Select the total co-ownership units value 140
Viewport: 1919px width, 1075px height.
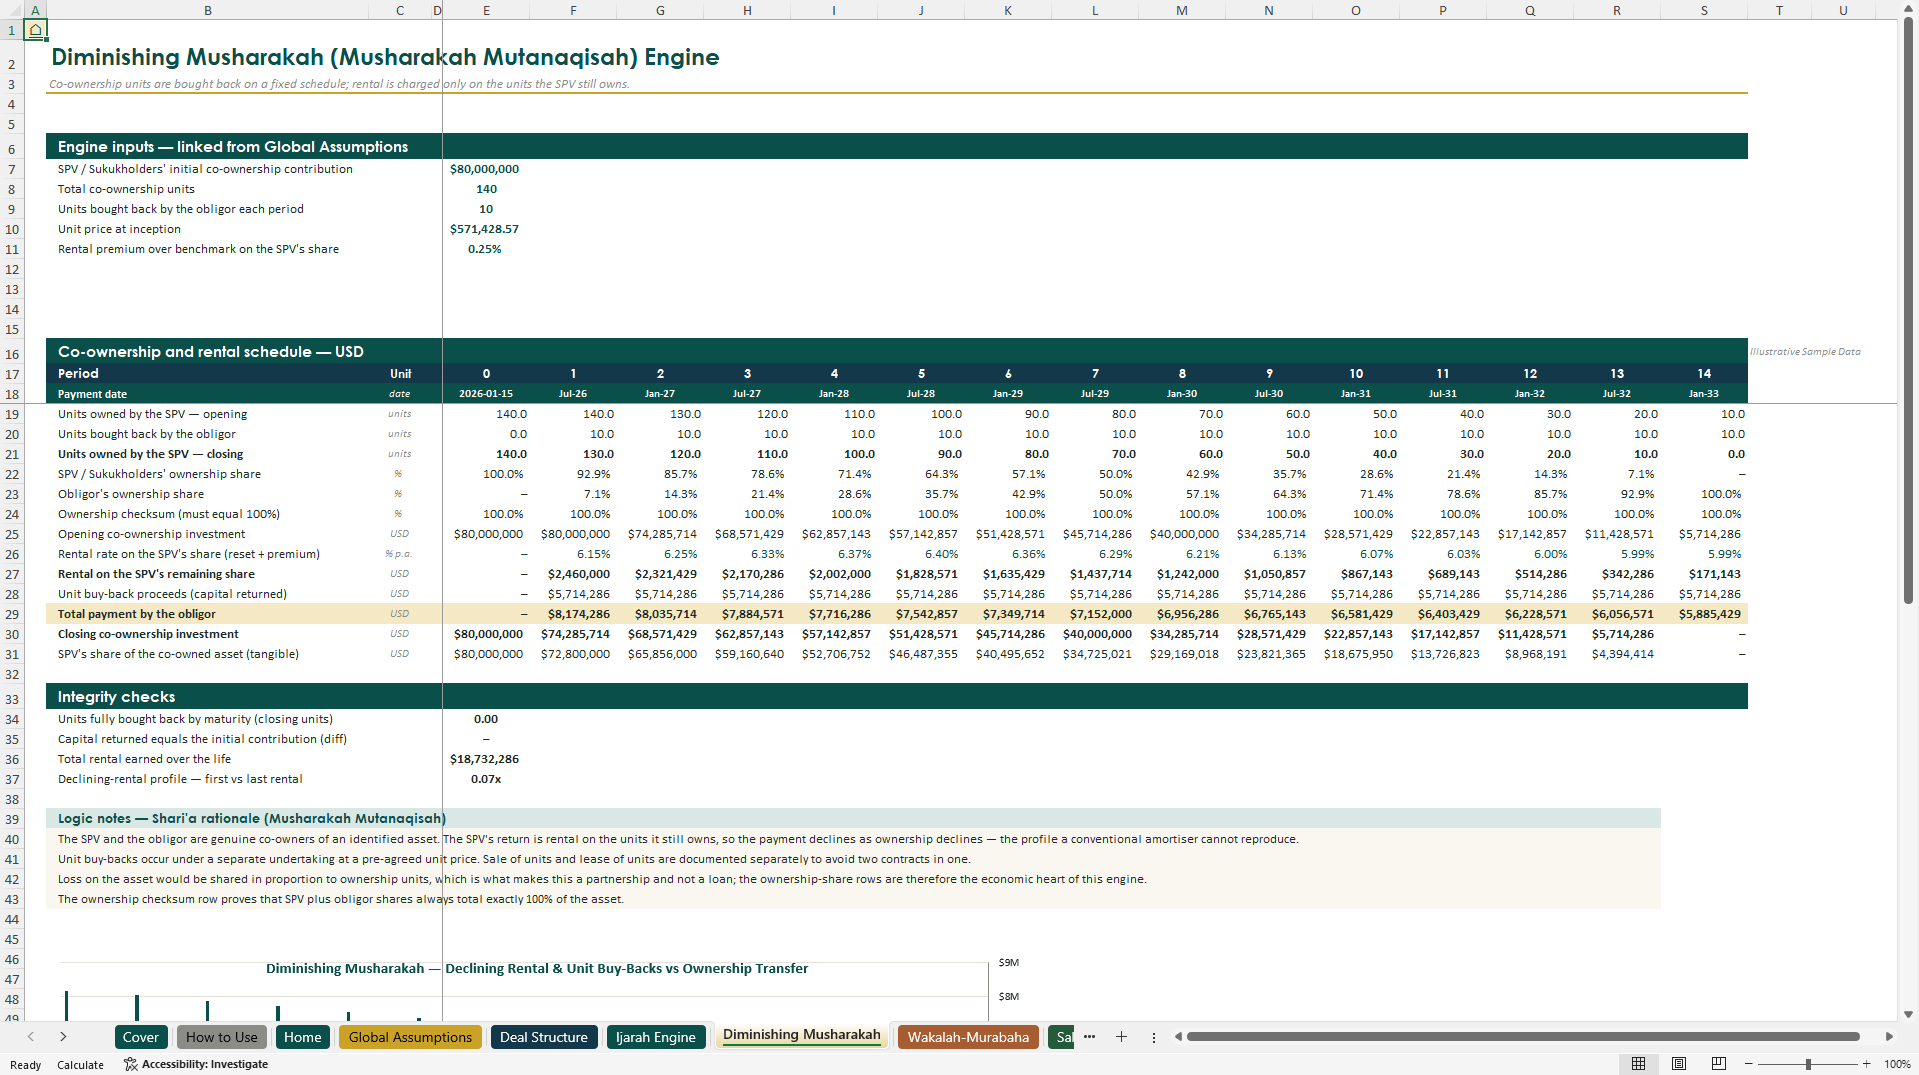point(486,189)
